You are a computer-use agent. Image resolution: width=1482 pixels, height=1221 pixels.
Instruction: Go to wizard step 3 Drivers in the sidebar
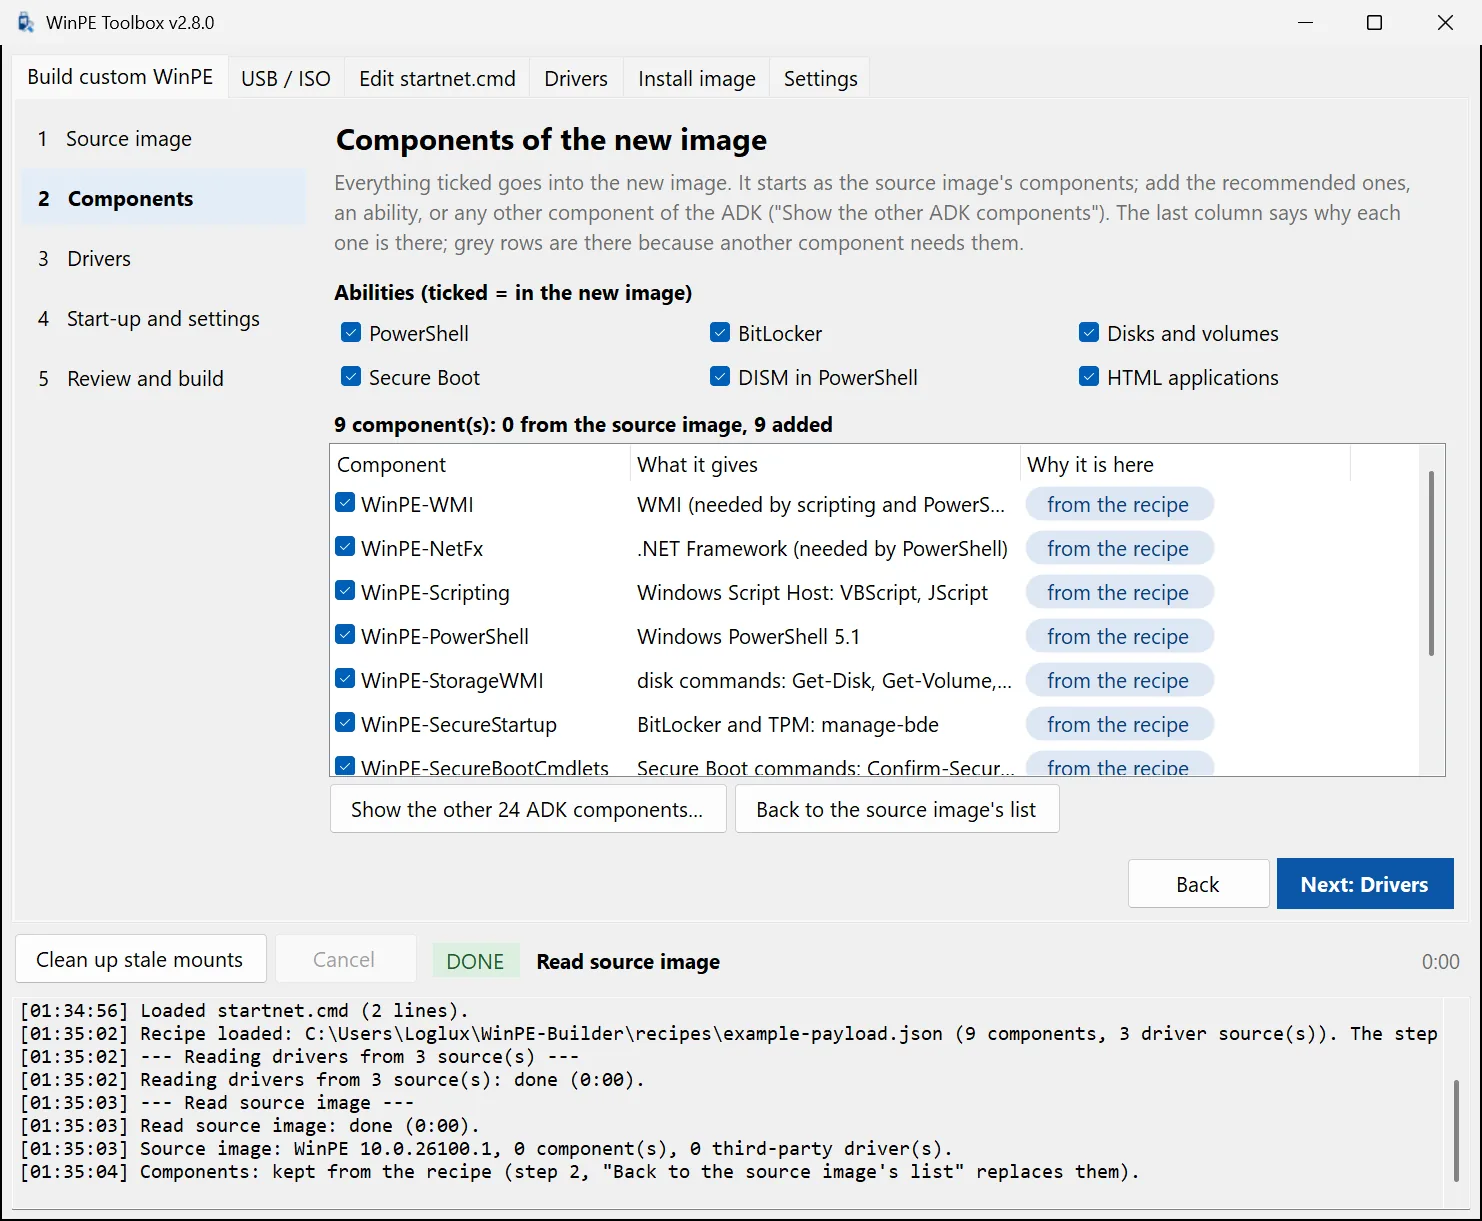point(164,259)
